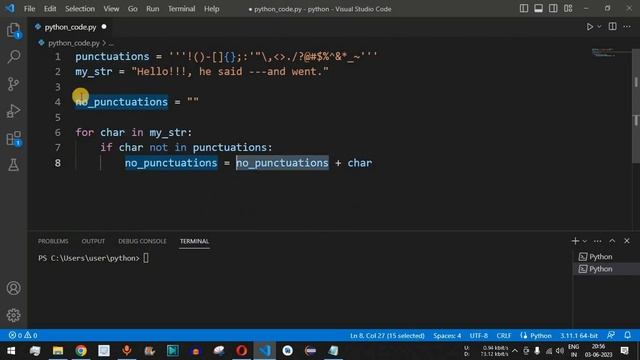Change encoding via UTF-8 status item
Viewport: 640px width, 360px height.
tap(478, 336)
